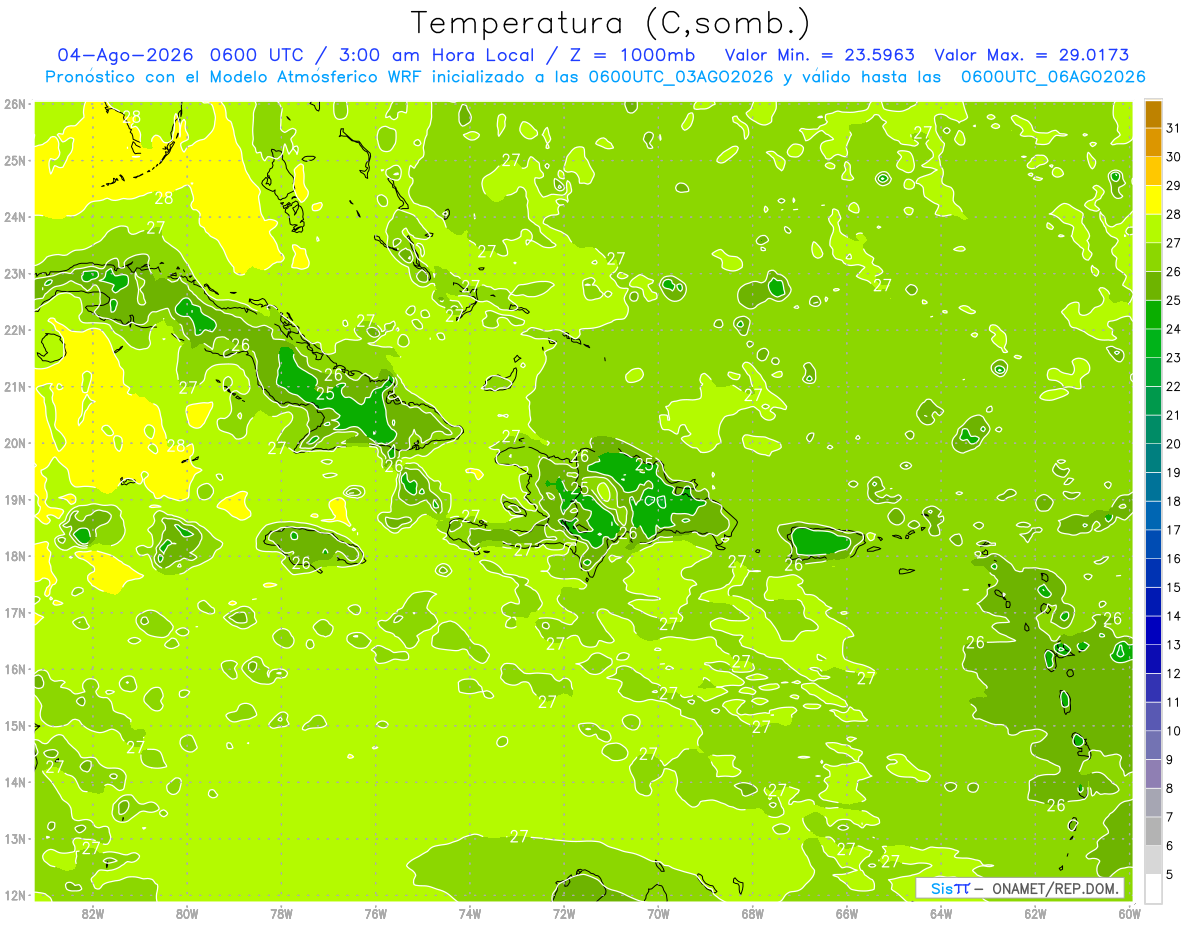Select the "Valor Max. = 29.0173" text
Viewport: 1200px width, 927px height.
click(1031, 55)
